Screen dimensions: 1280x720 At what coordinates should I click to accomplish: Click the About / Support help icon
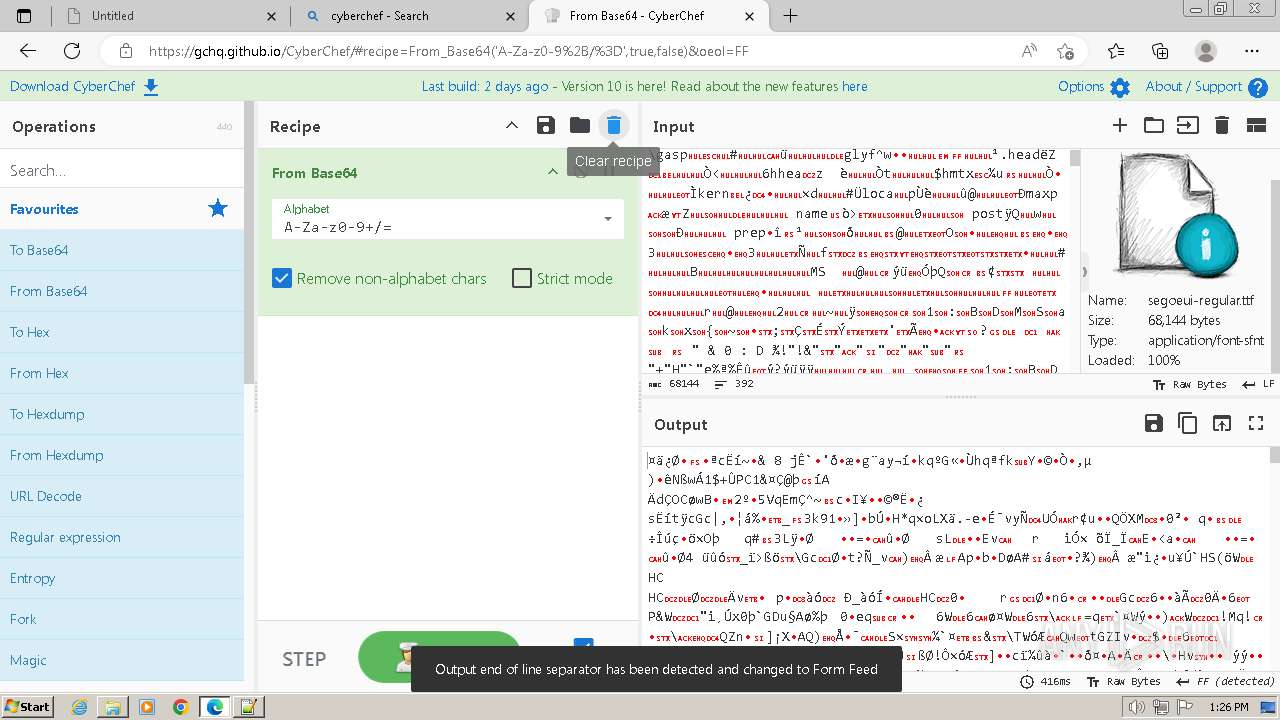[1258, 87]
